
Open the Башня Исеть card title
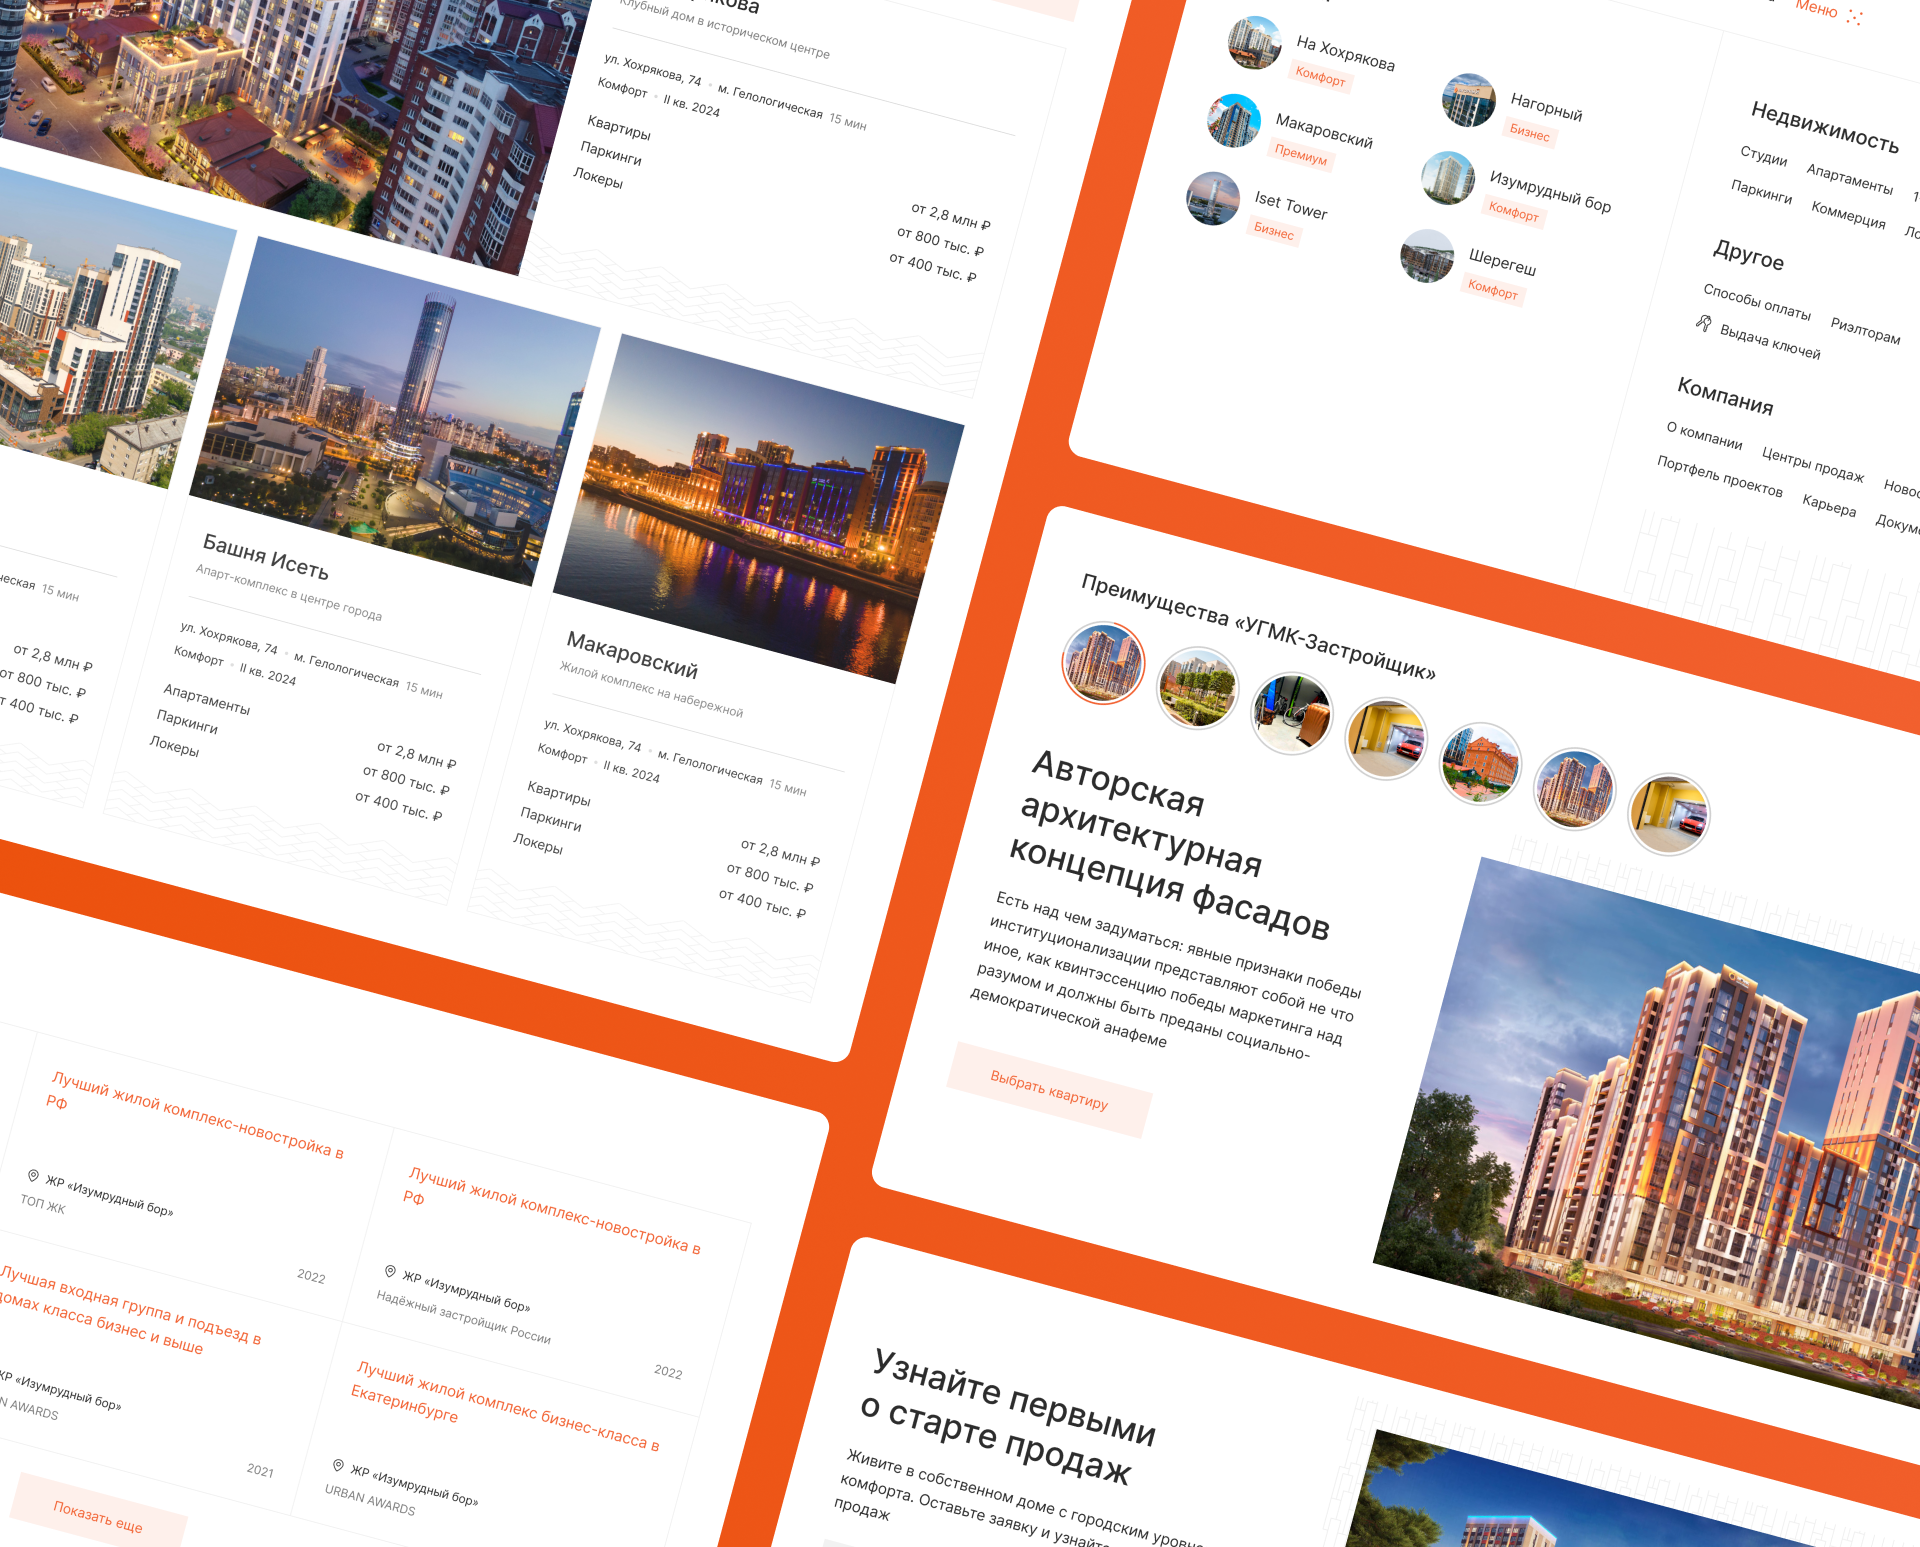pyautogui.click(x=265, y=556)
